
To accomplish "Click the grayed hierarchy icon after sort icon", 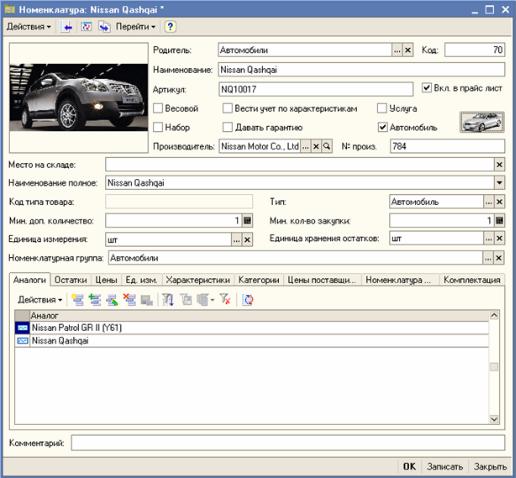I will pos(186,300).
